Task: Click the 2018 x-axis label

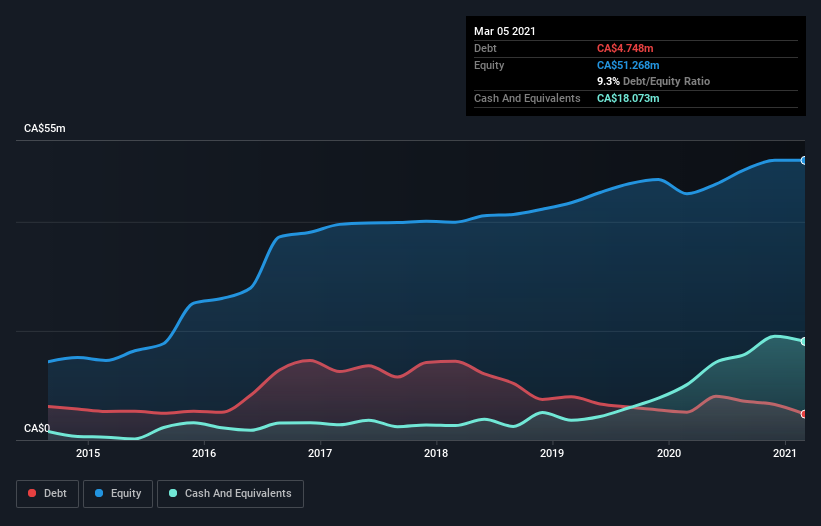Action: [436, 453]
